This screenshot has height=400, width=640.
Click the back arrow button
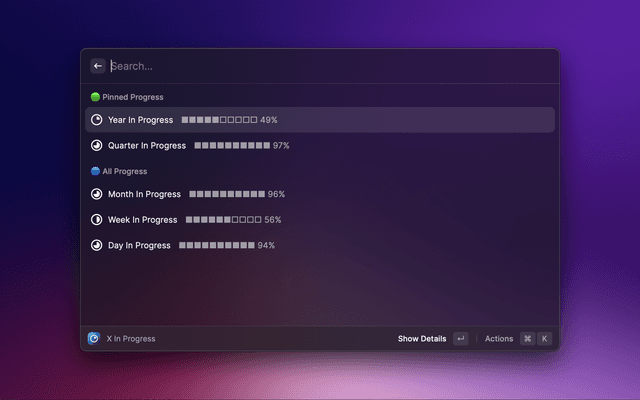[98, 66]
